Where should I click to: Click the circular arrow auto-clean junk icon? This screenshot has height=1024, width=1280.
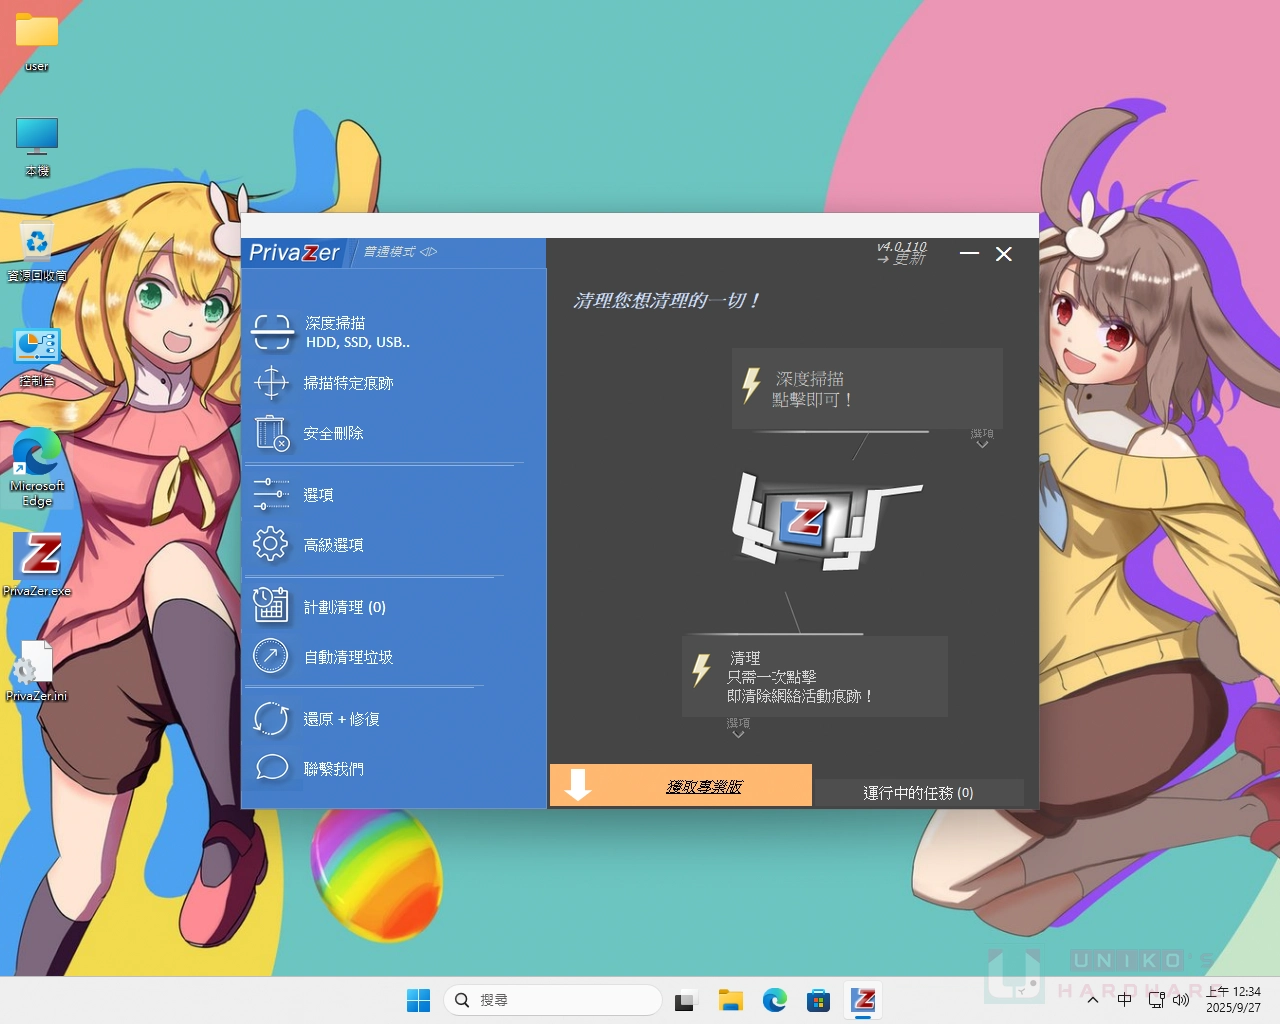[270, 656]
